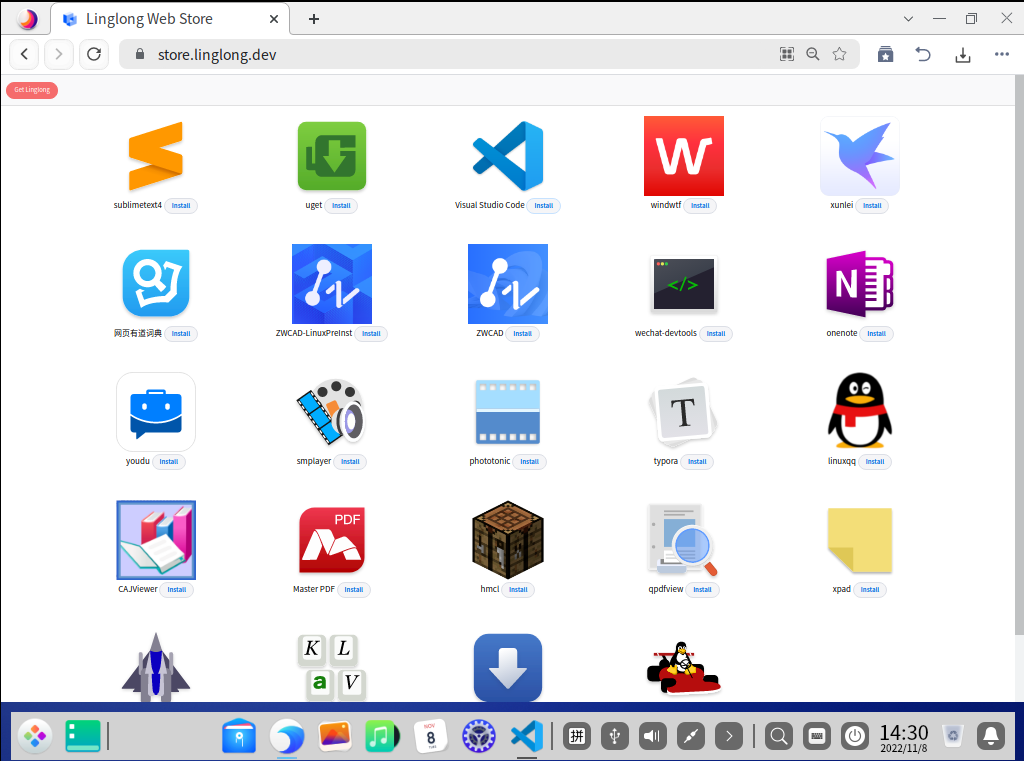1024x761 pixels.
Task: Open the ZWCAD-LinuxPreInst app icon
Action: point(332,283)
